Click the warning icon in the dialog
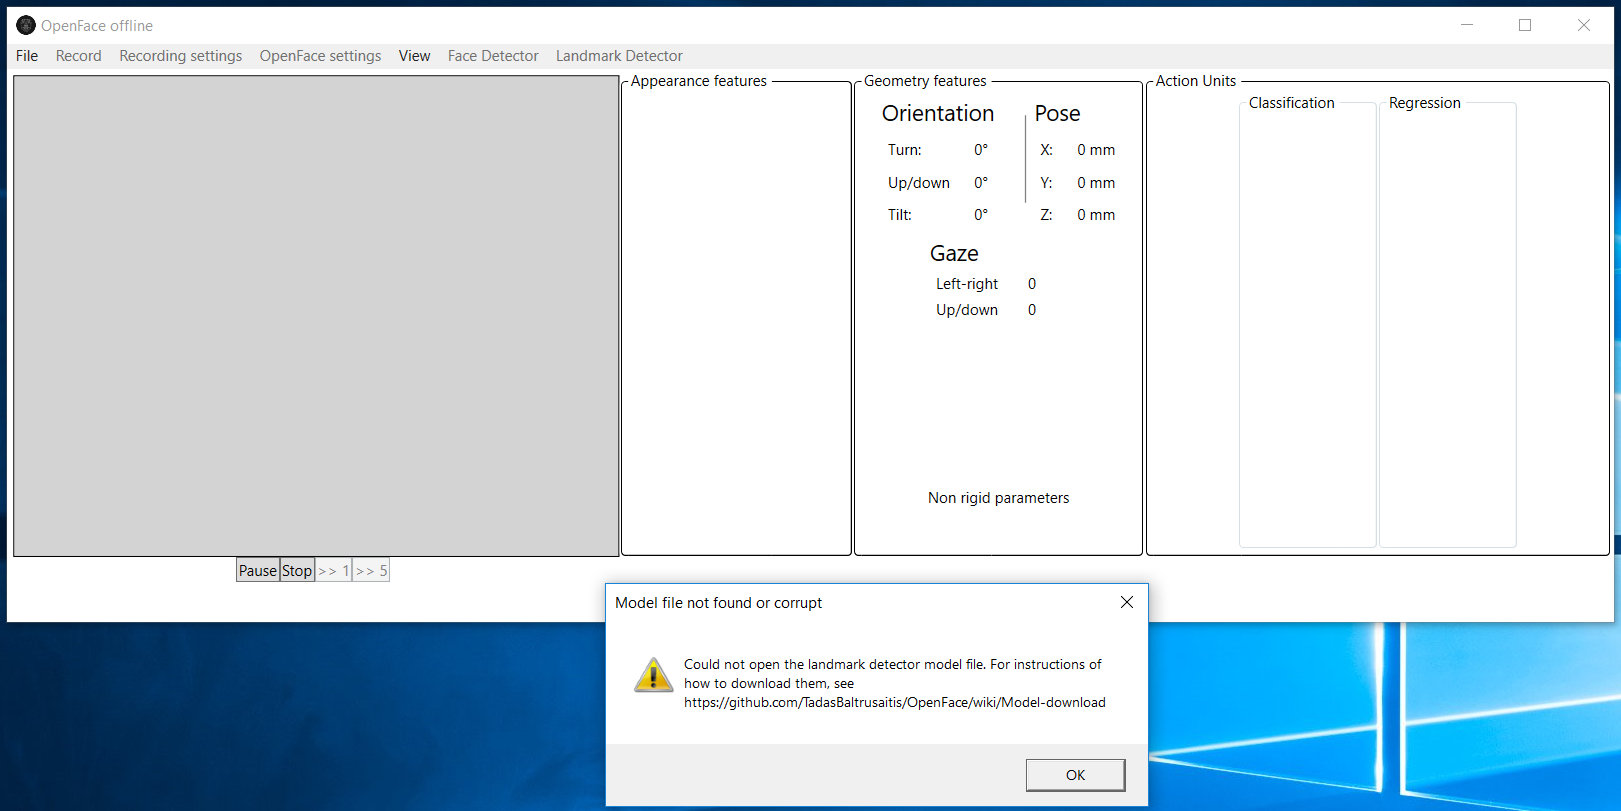The image size is (1621, 811). click(x=654, y=675)
